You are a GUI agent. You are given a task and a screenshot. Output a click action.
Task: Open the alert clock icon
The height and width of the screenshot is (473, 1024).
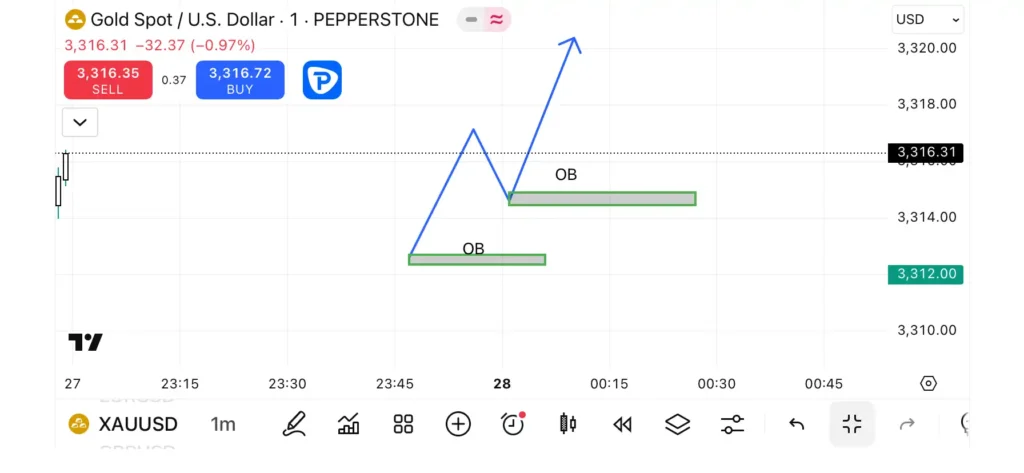click(x=513, y=423)
